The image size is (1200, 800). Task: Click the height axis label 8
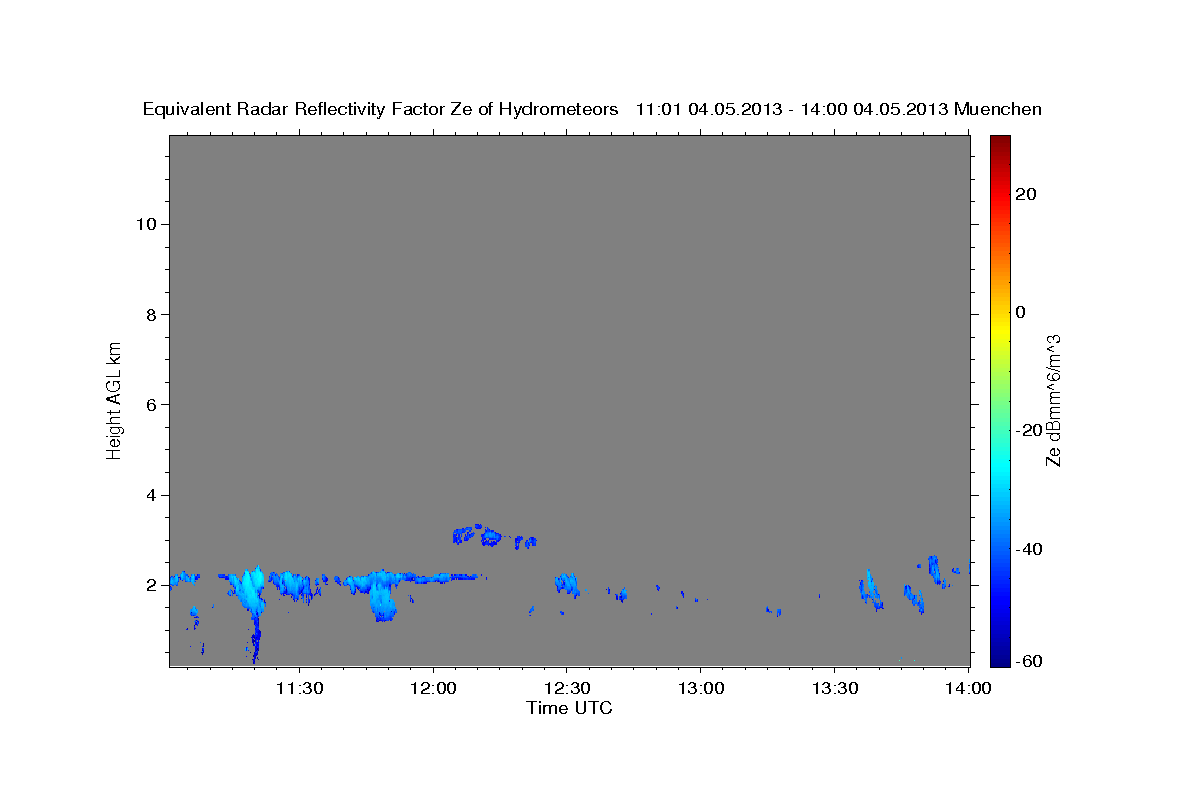(150, 315)
